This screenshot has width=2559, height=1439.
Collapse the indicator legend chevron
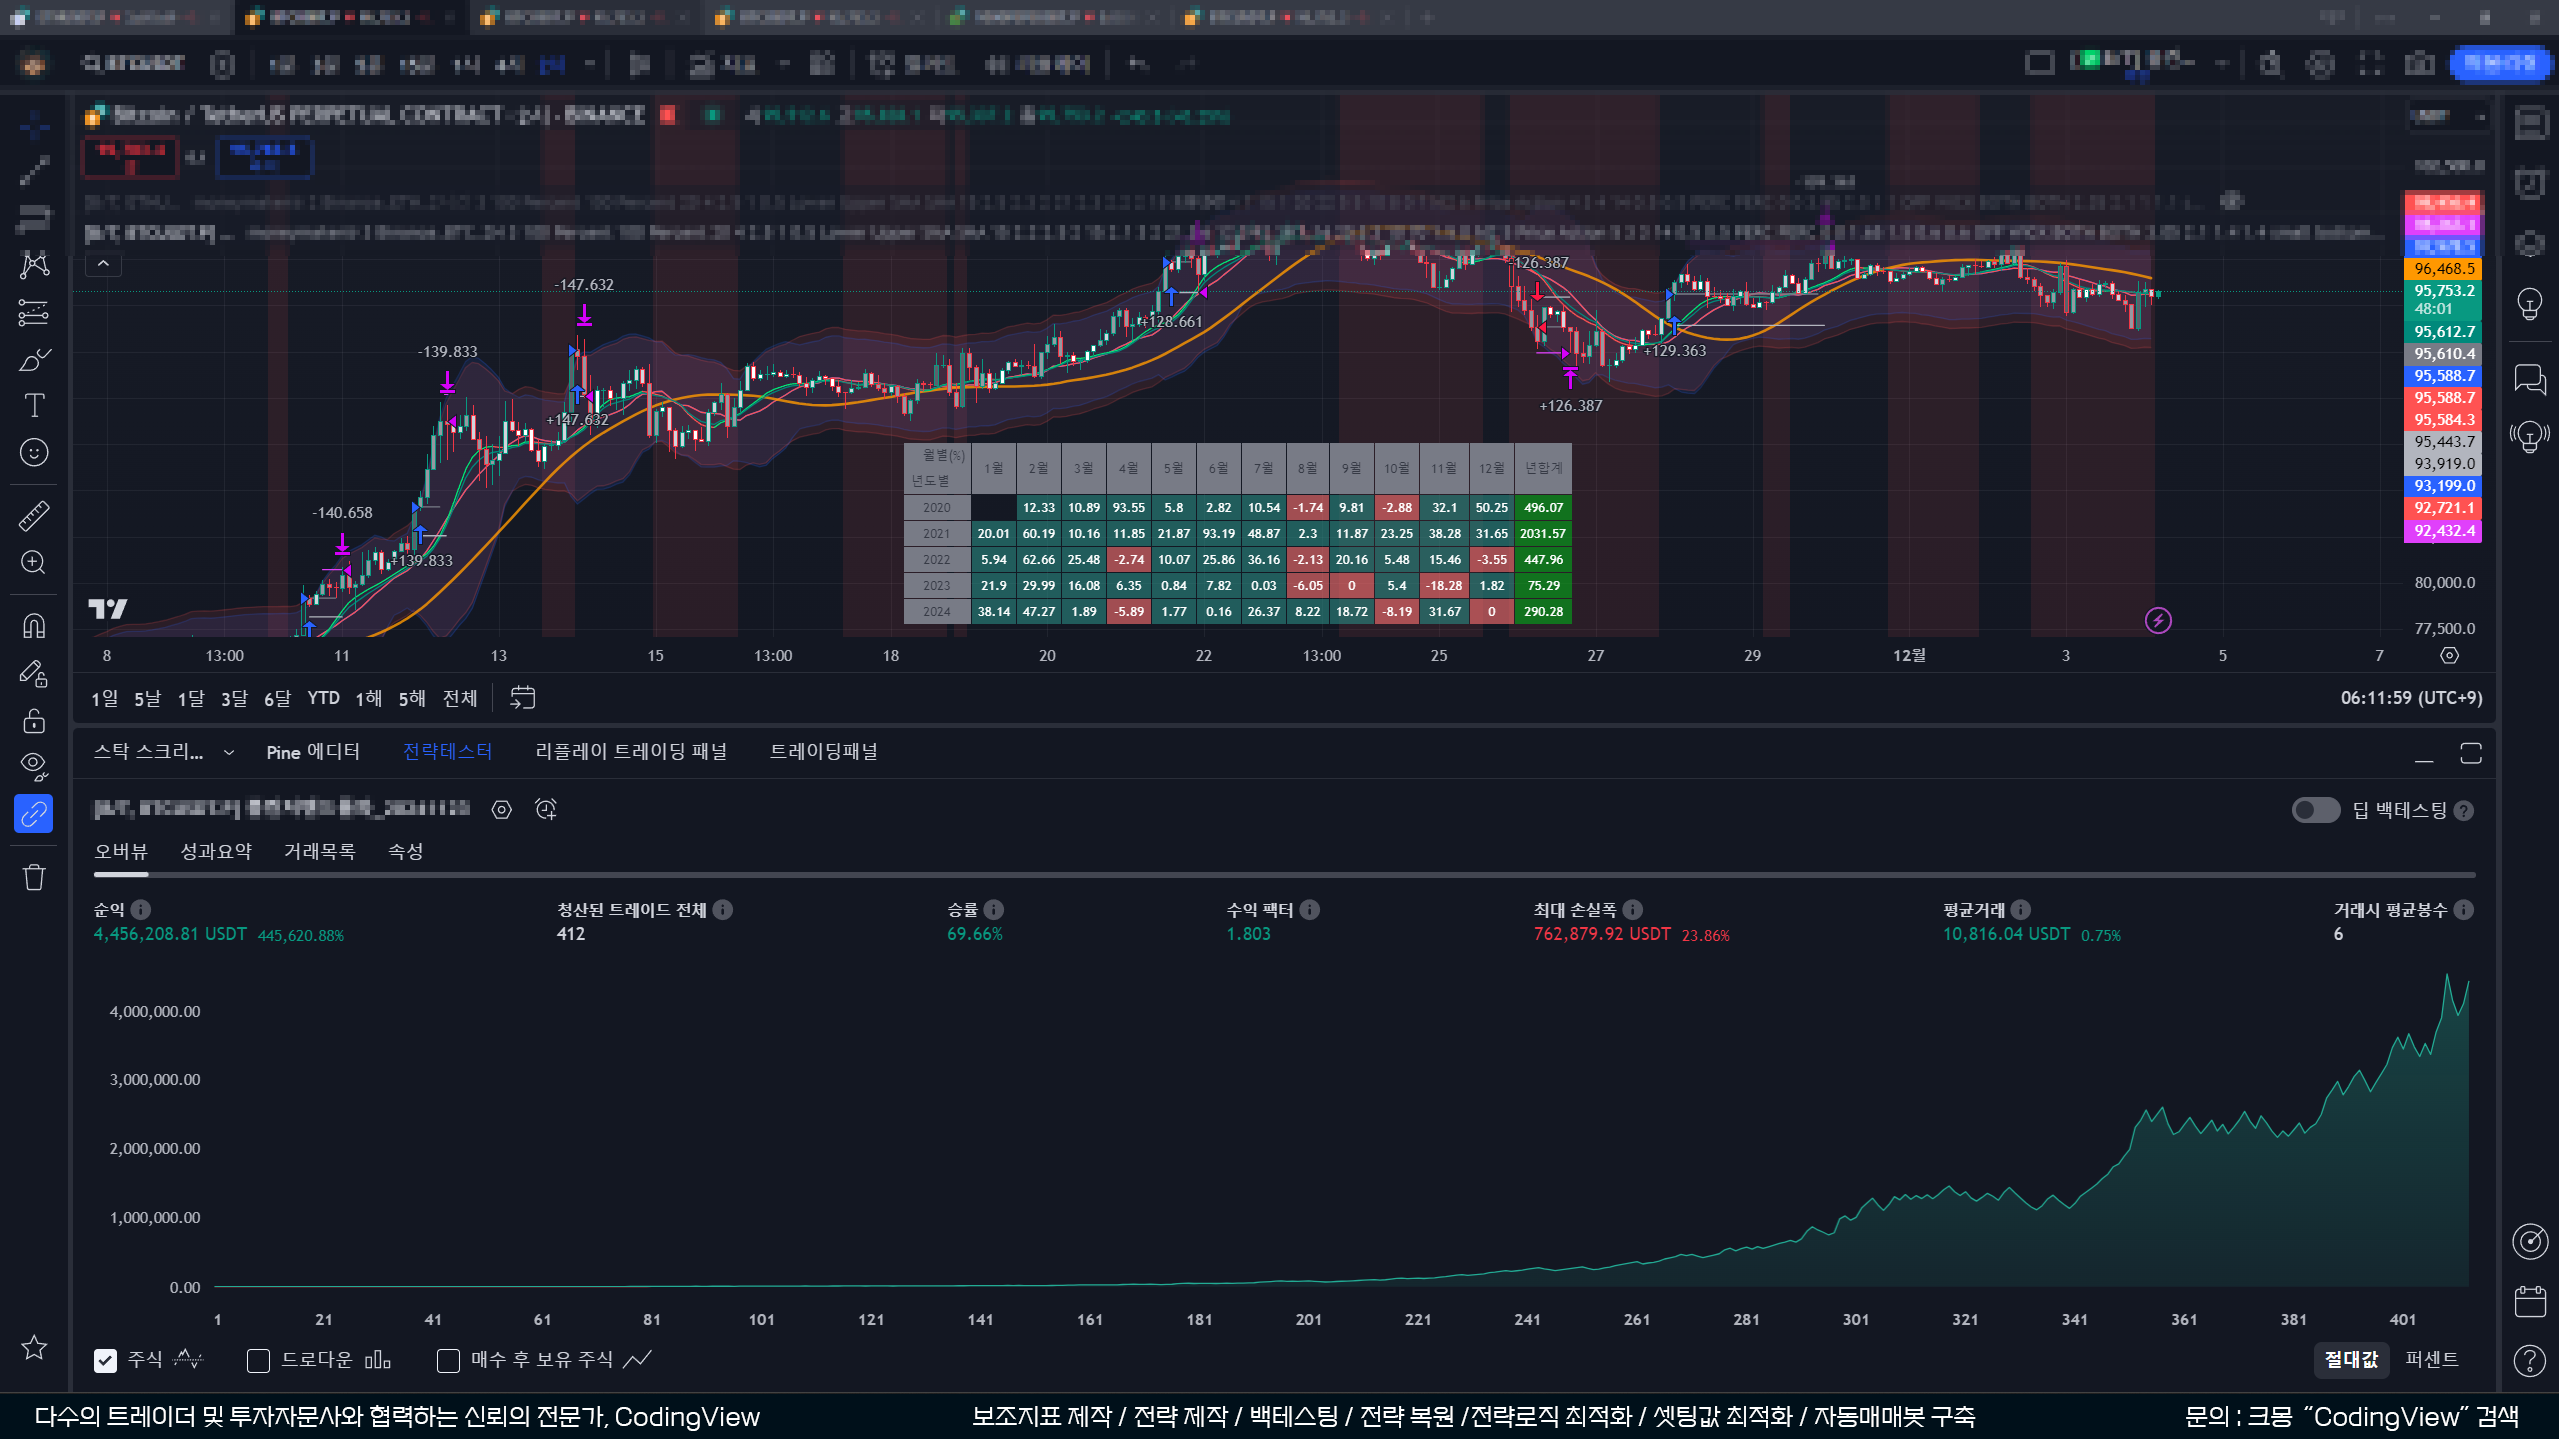coord(103,264)
